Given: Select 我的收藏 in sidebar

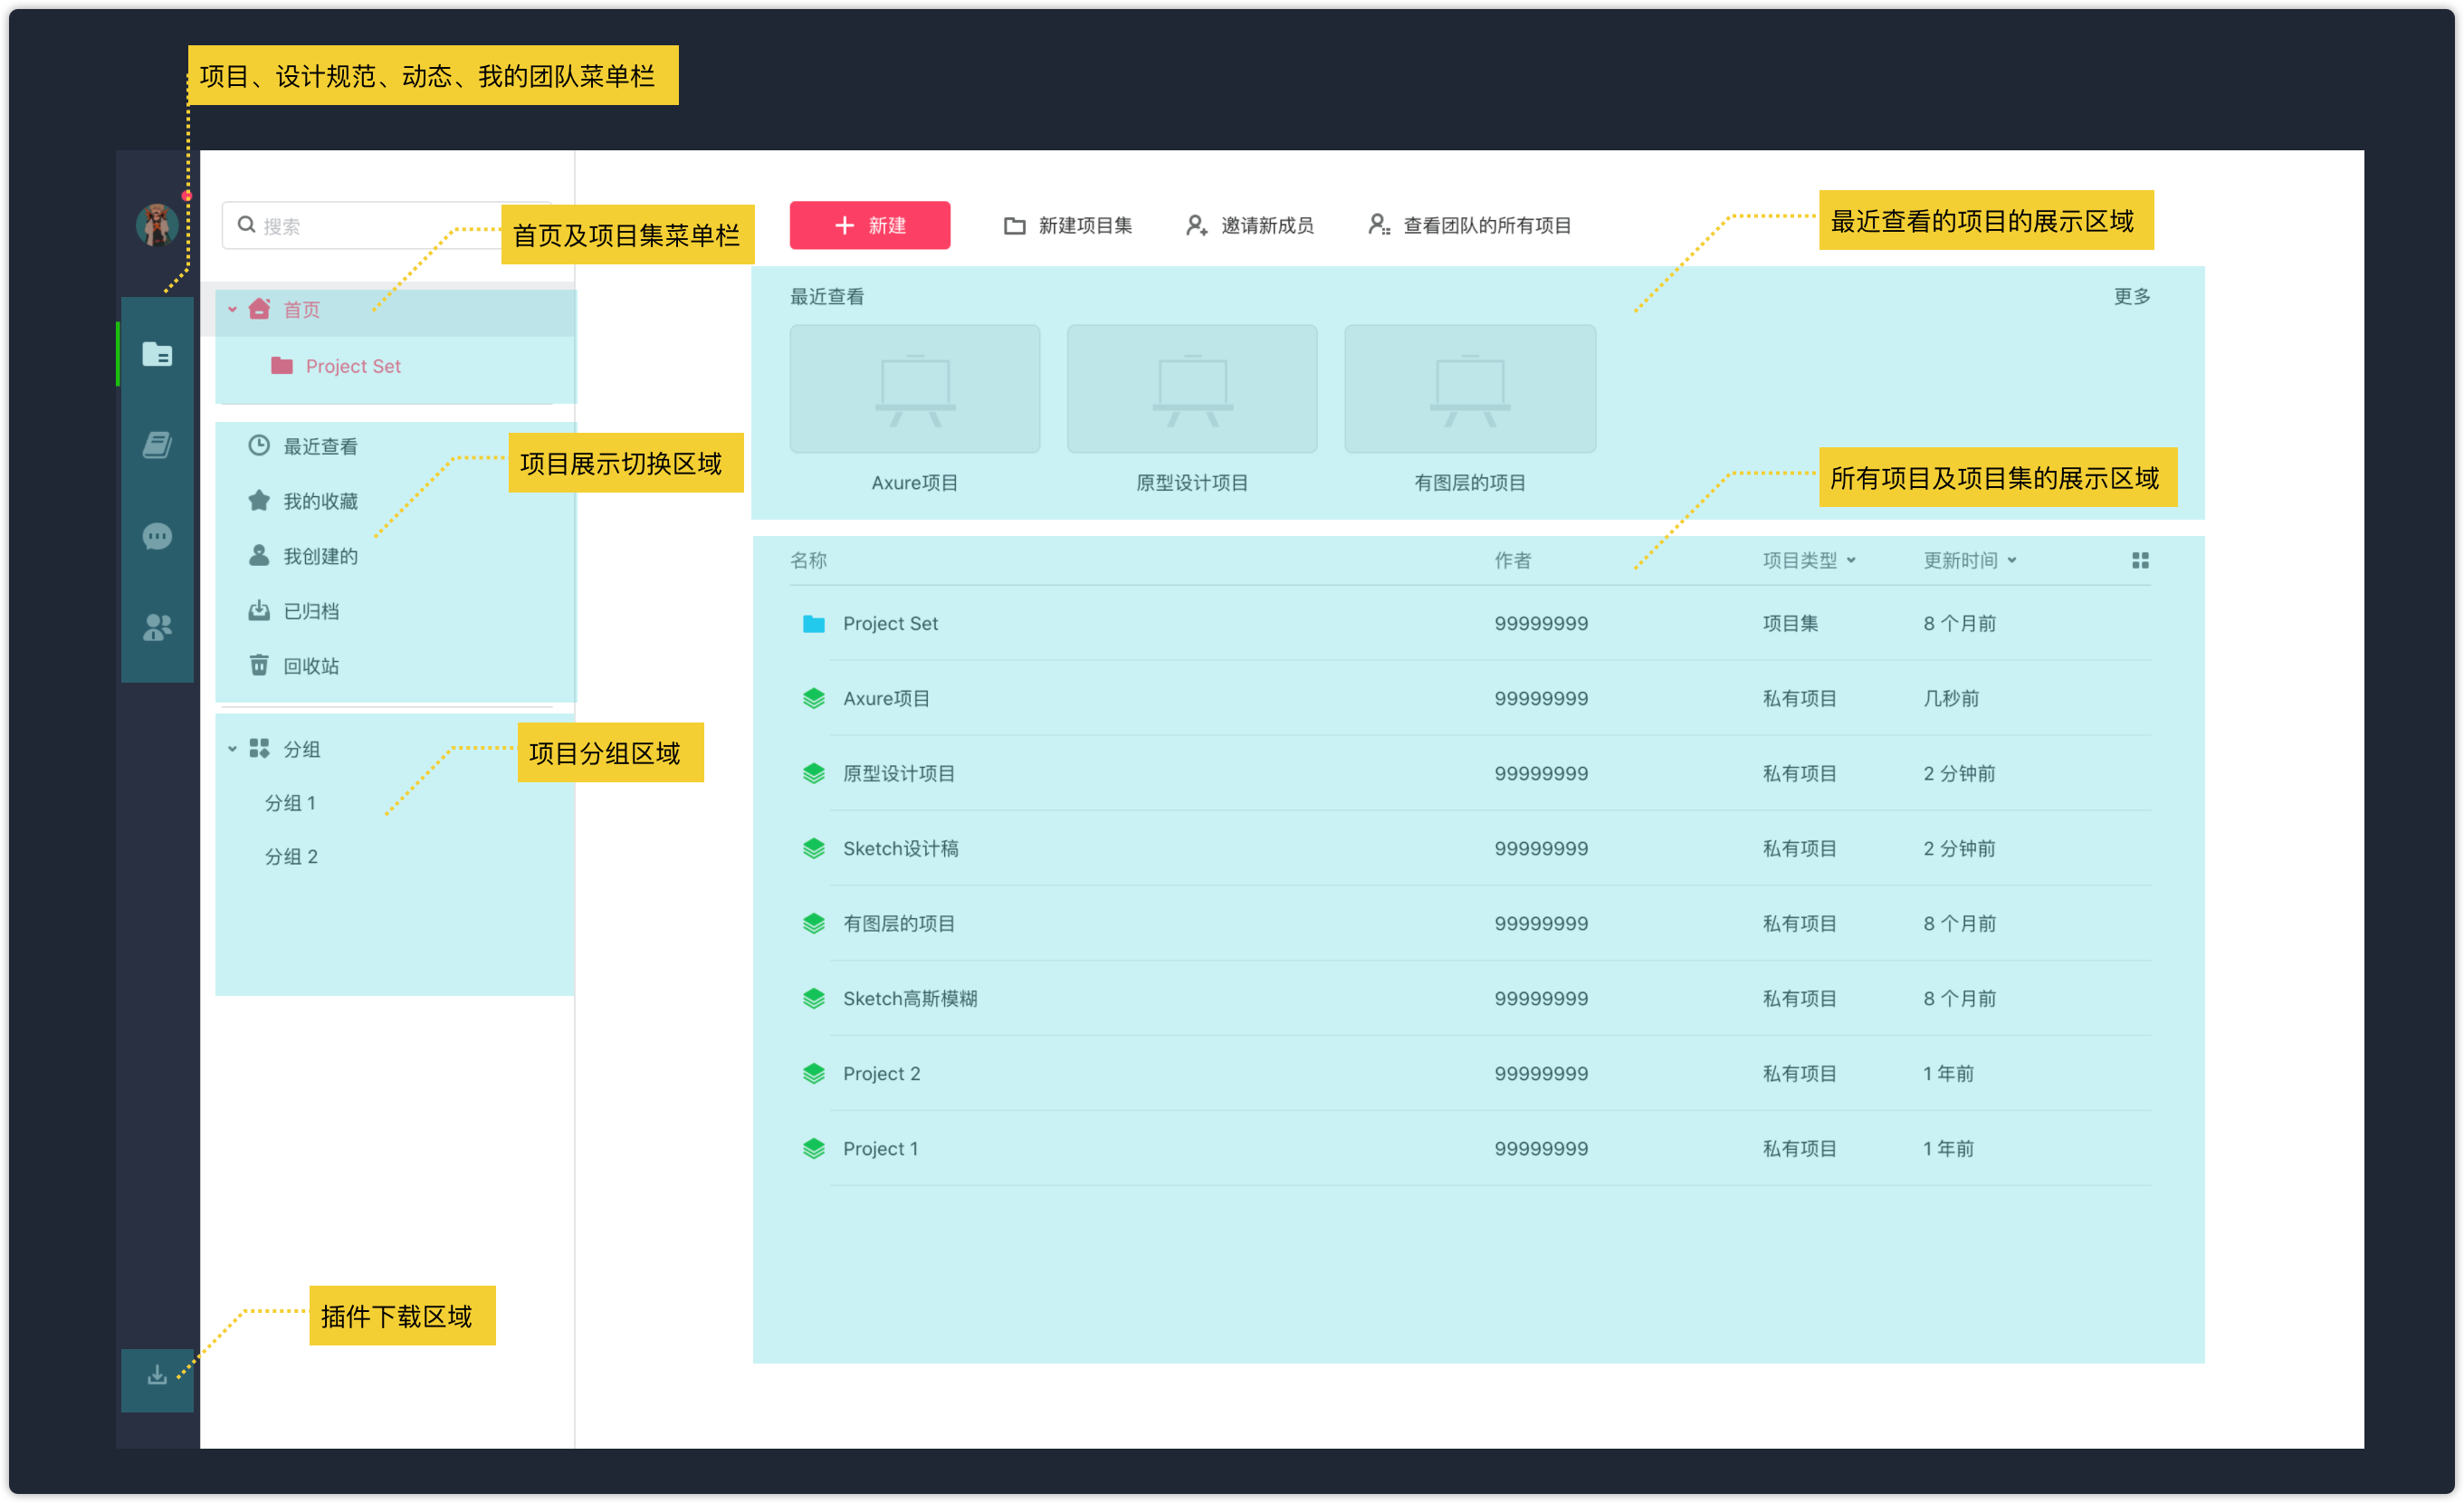Looking at the screenshot, I should pyautogui.click(x=319, y=501).
